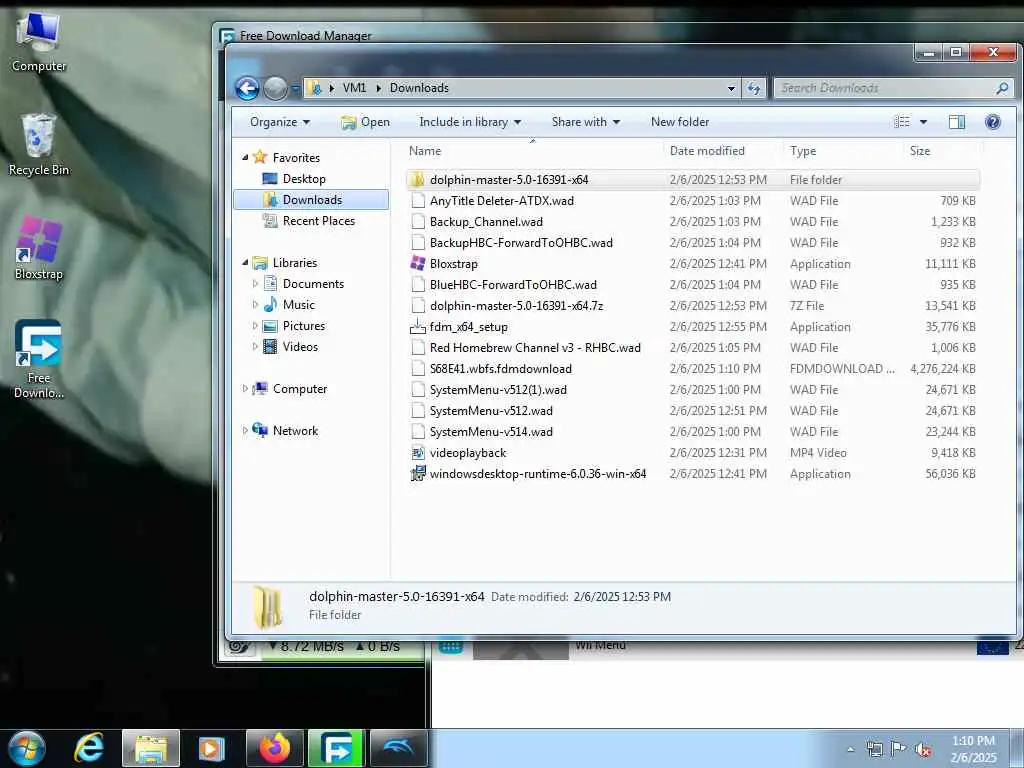Collapse the Libraries tree group

click(246, 263)
